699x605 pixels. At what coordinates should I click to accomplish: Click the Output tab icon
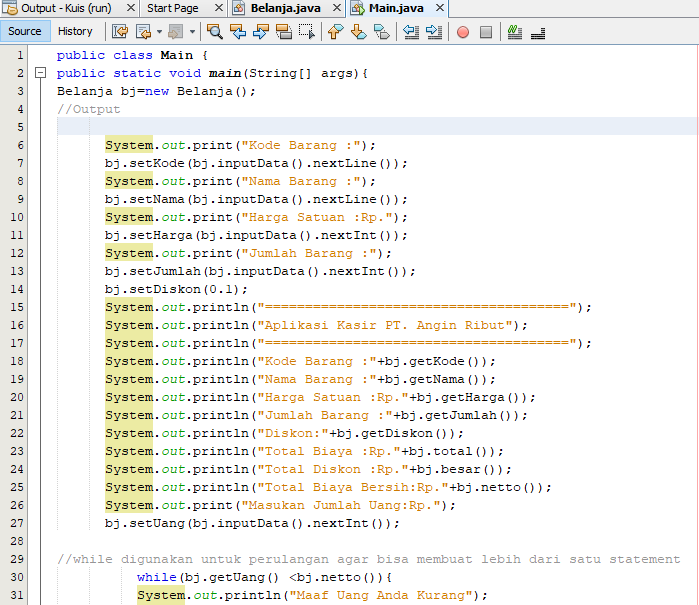10,8
